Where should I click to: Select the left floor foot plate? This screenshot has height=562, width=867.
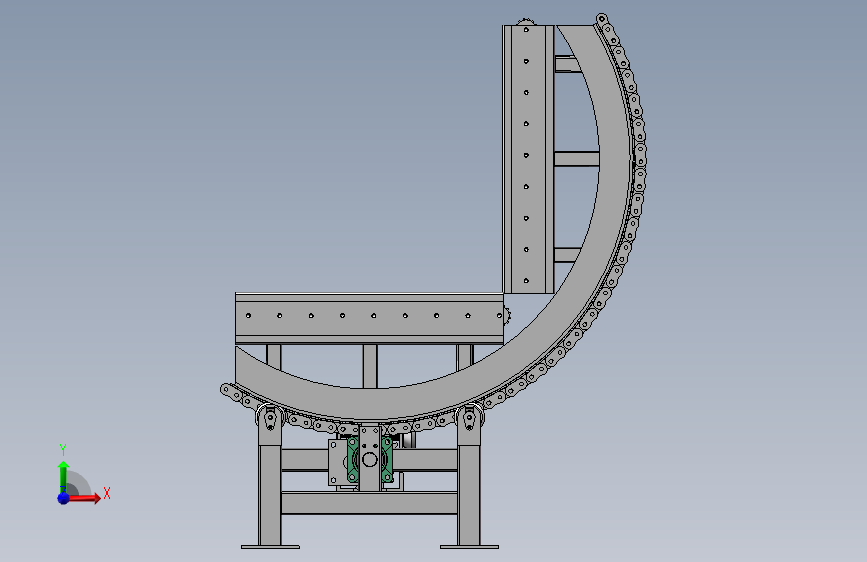pyautogui.click(x=270, y=547)
